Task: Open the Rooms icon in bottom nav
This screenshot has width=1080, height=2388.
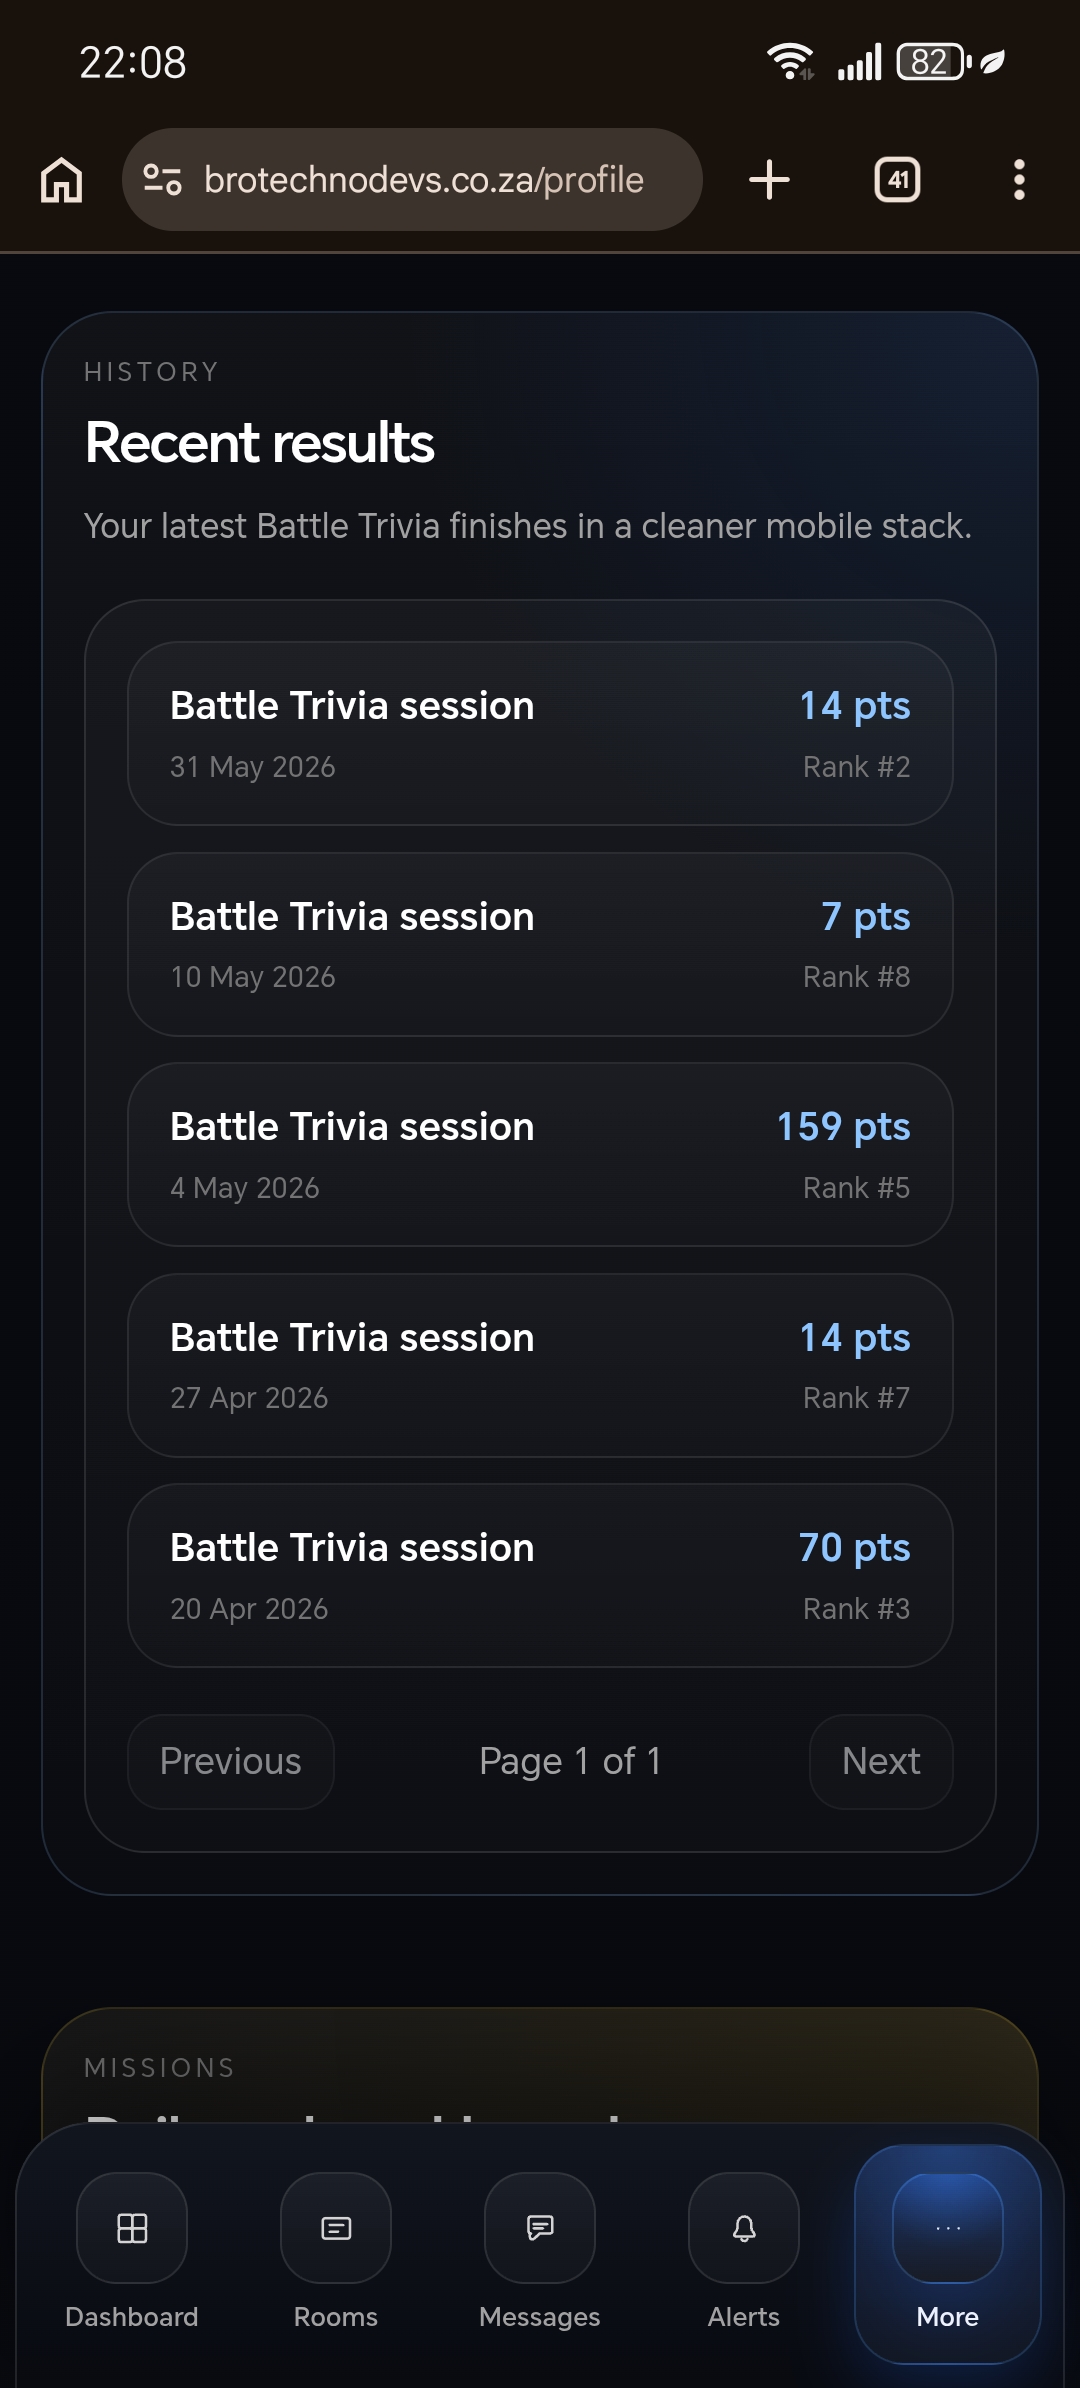Action: (x=336, y=2227)
